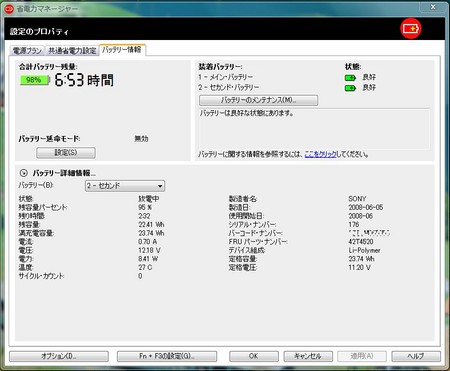Click the サイクル・カウント label
Image resolution: width=450 pixels, height=371 pixels.
point(41,276)
